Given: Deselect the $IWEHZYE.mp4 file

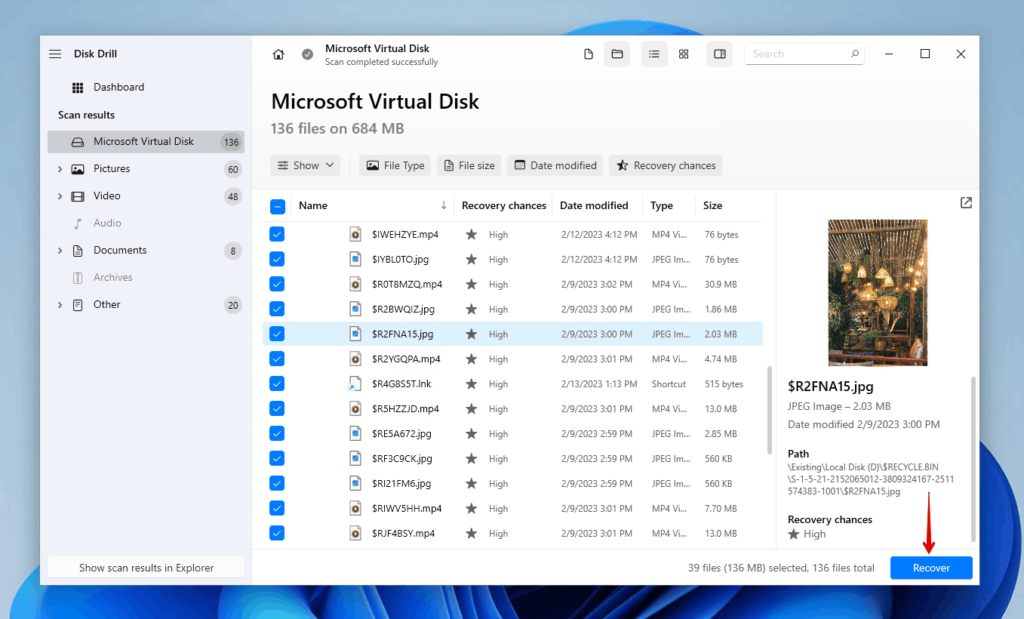Looking at the screenshot, I should (x=276, y=233).
